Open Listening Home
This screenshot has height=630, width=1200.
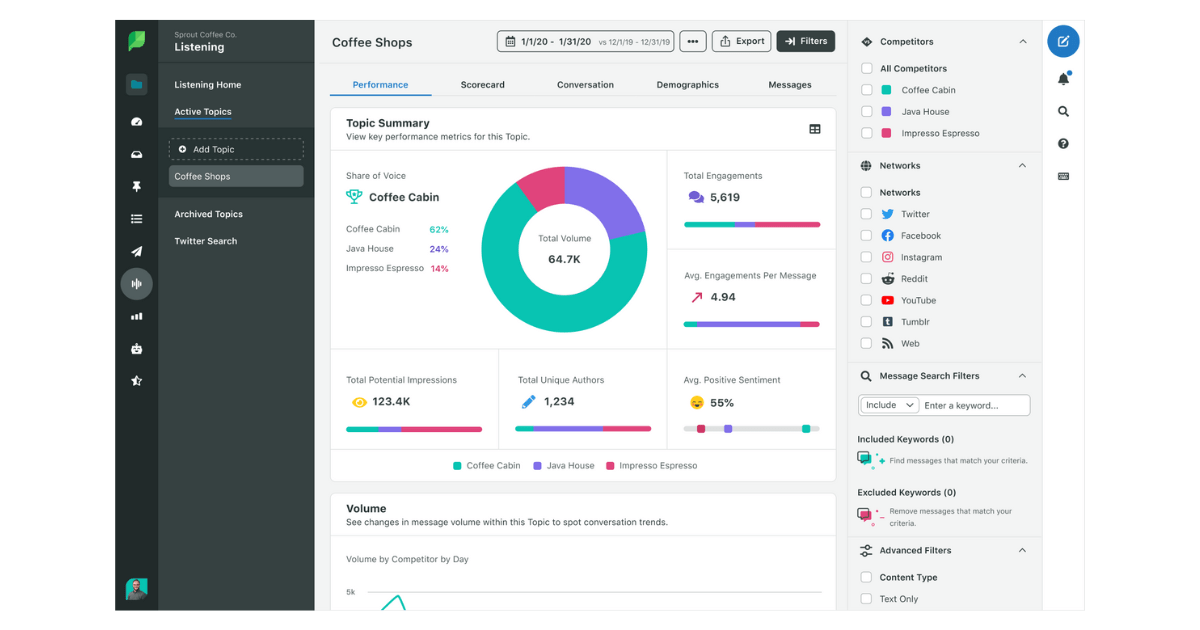click(208, 85)
